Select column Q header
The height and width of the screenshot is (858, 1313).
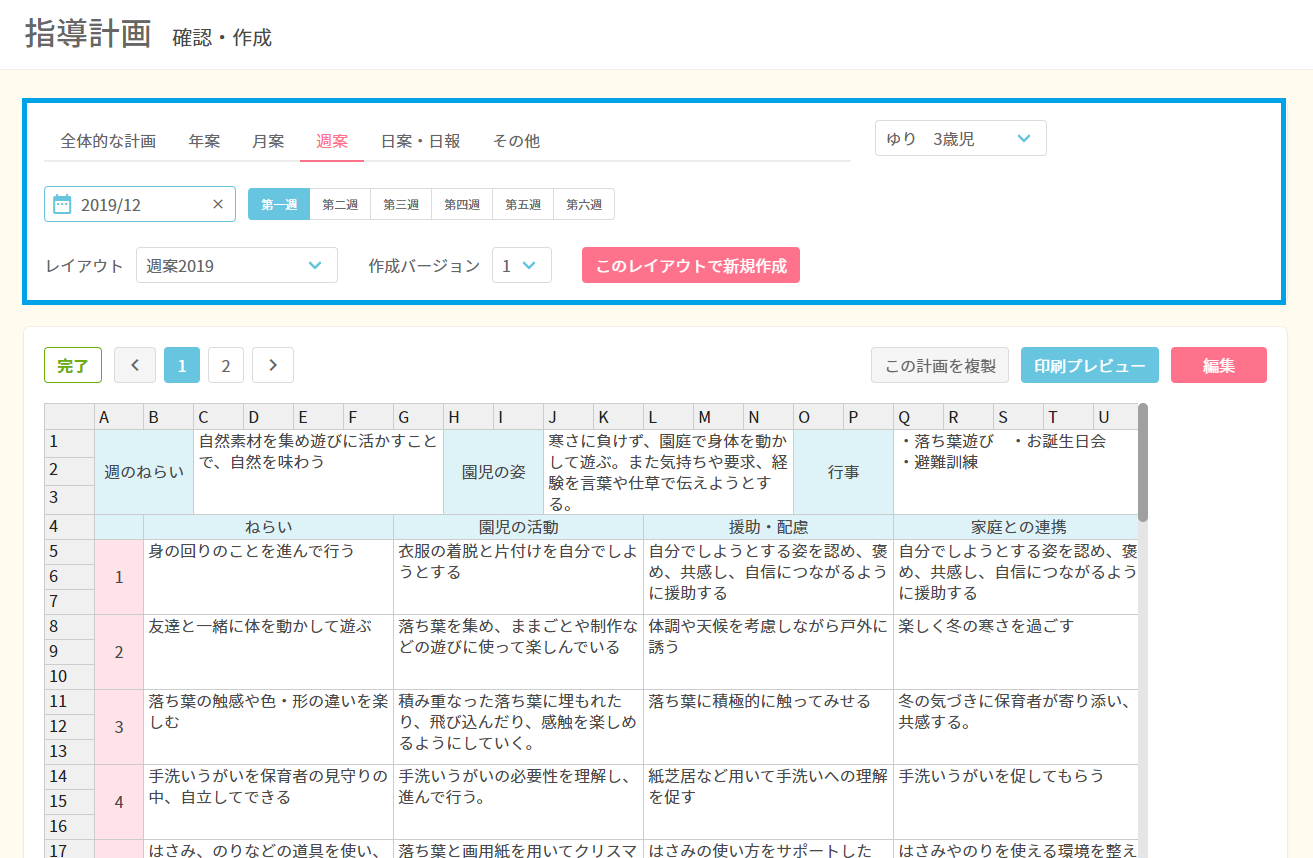(x=919, y=417)
